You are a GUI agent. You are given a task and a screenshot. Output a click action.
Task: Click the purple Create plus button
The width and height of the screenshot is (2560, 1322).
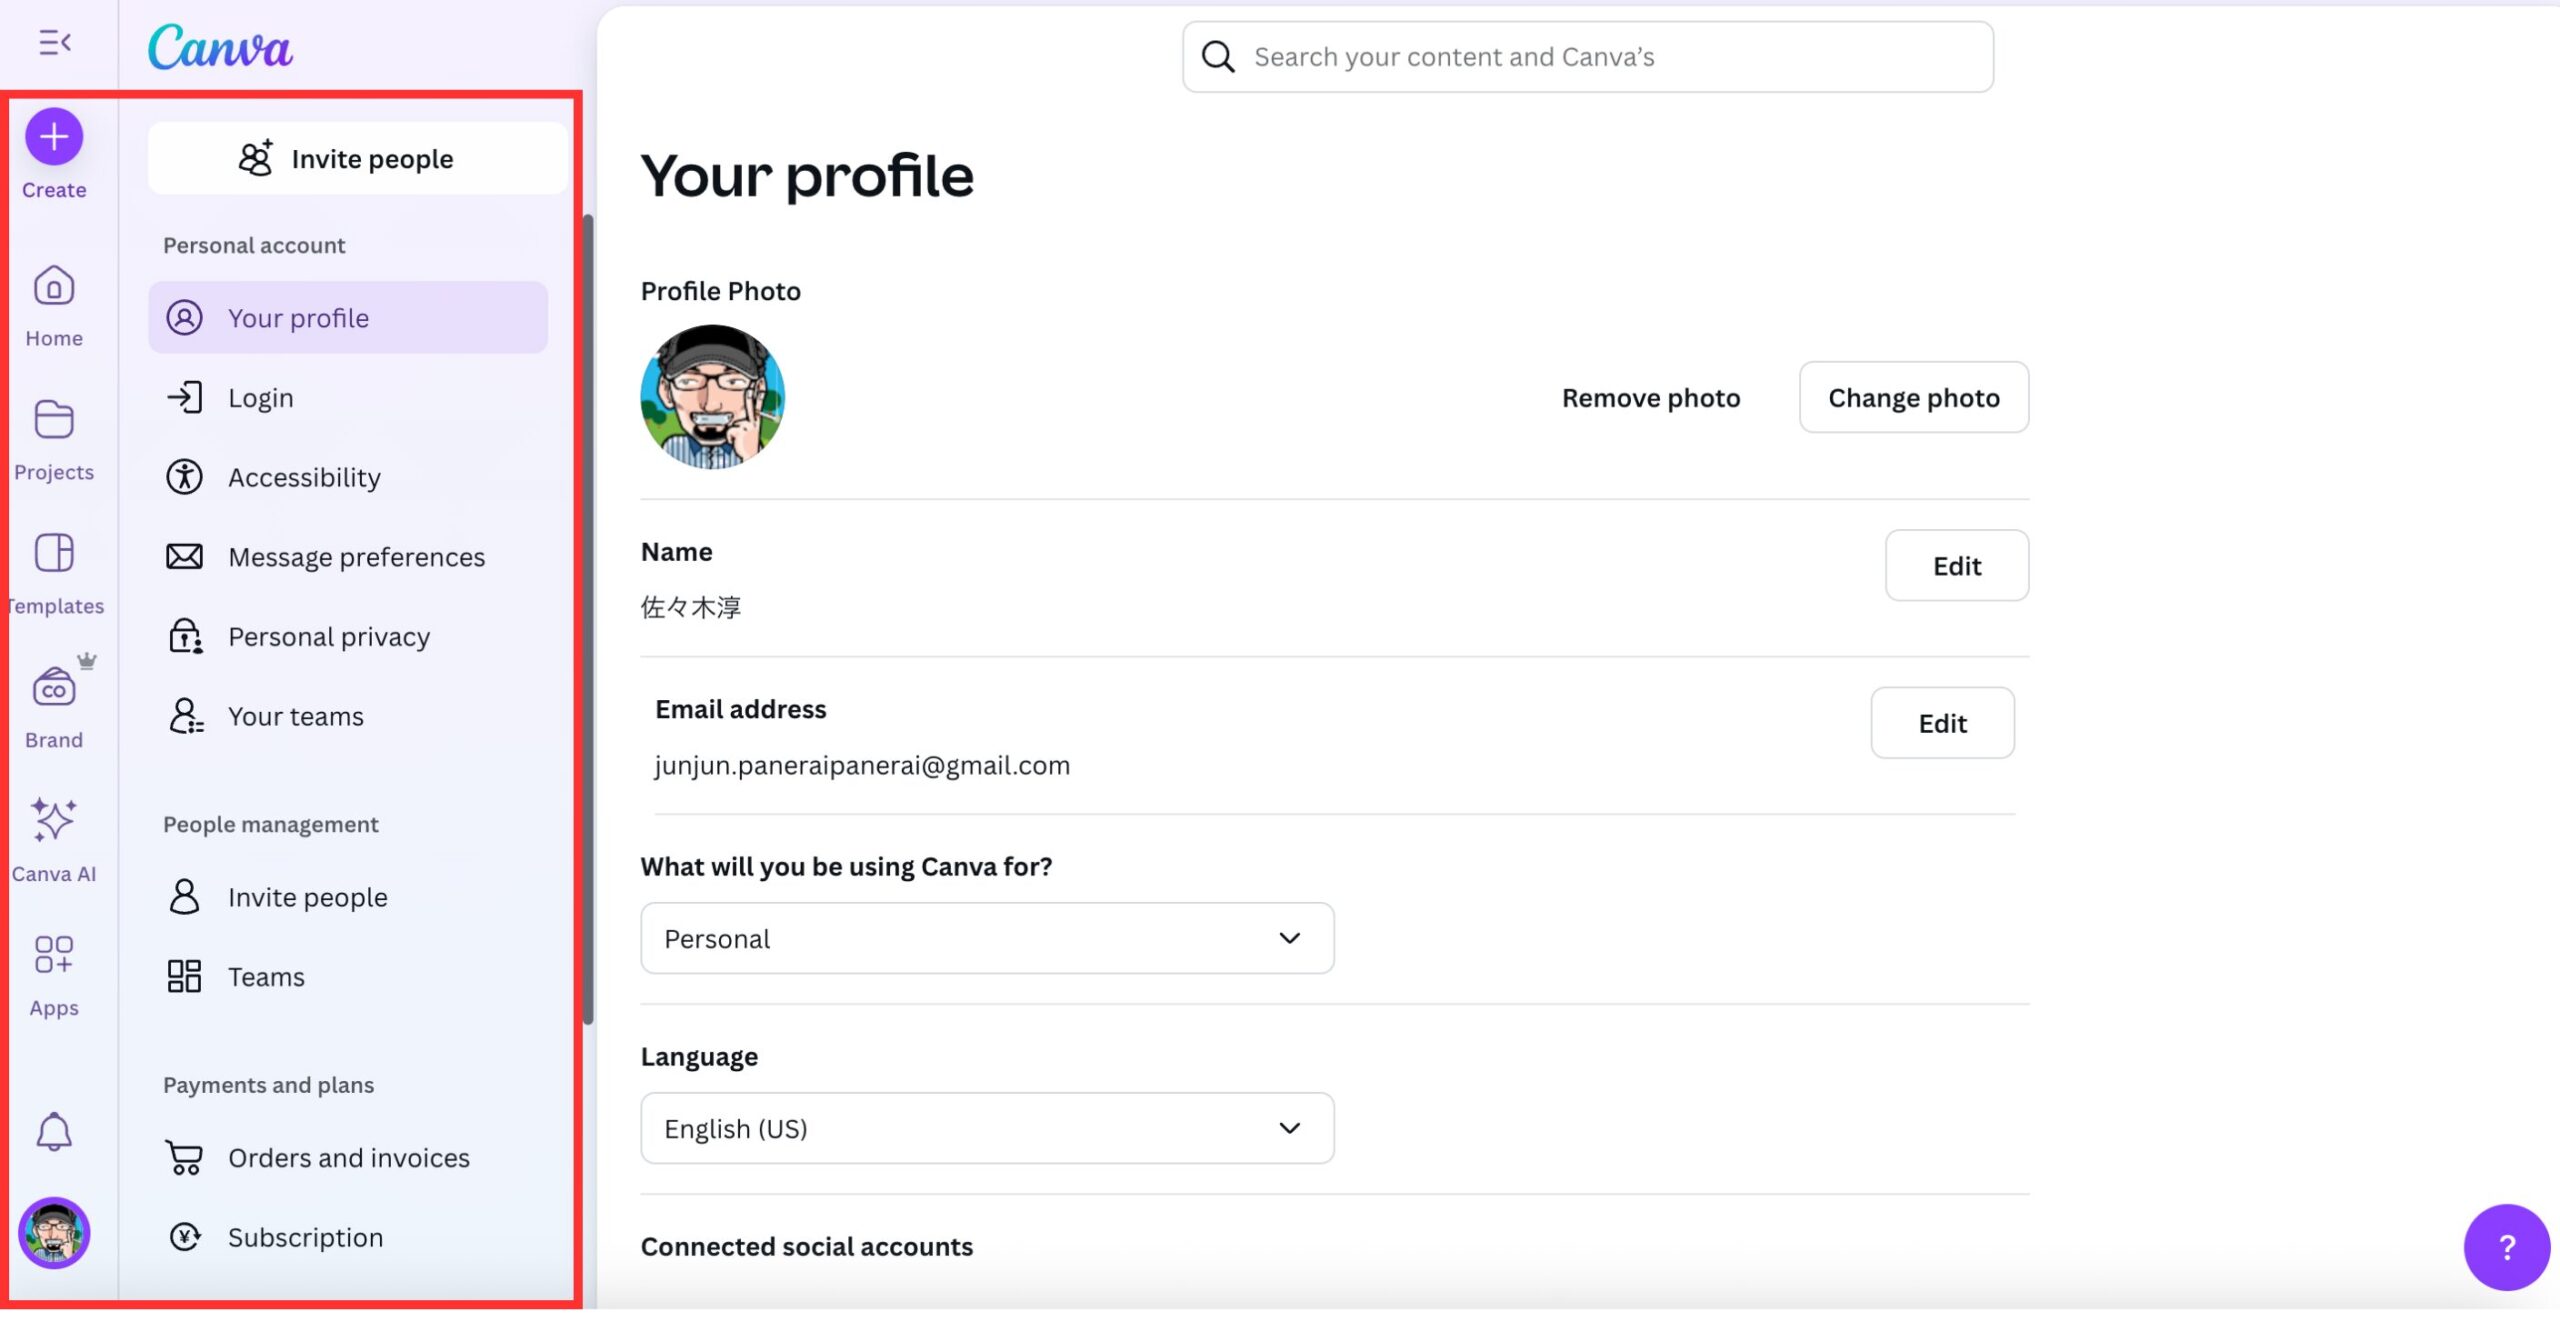[54, 137]
